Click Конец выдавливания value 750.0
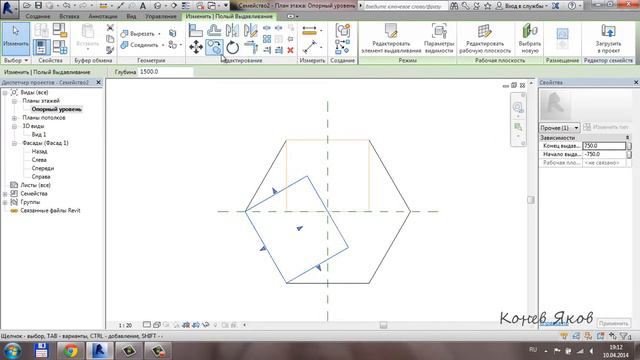This screenshot has width=640, height=360. click(604, 146)
